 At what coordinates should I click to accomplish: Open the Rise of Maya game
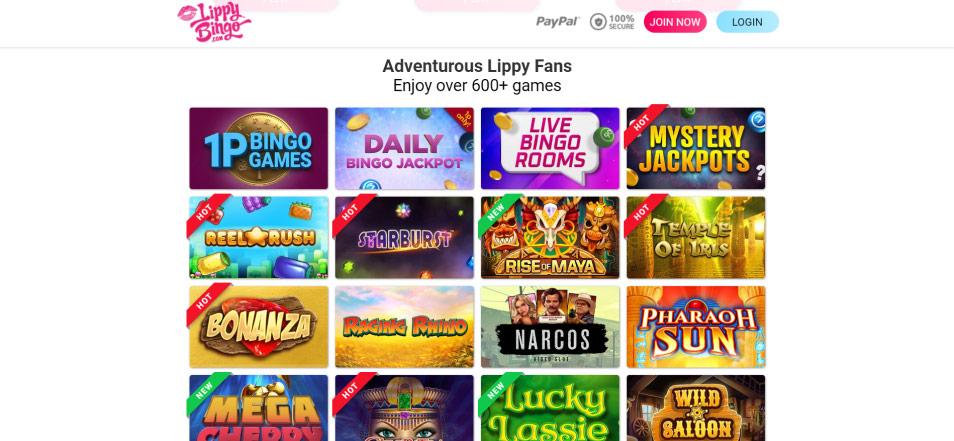pos(550,237)
